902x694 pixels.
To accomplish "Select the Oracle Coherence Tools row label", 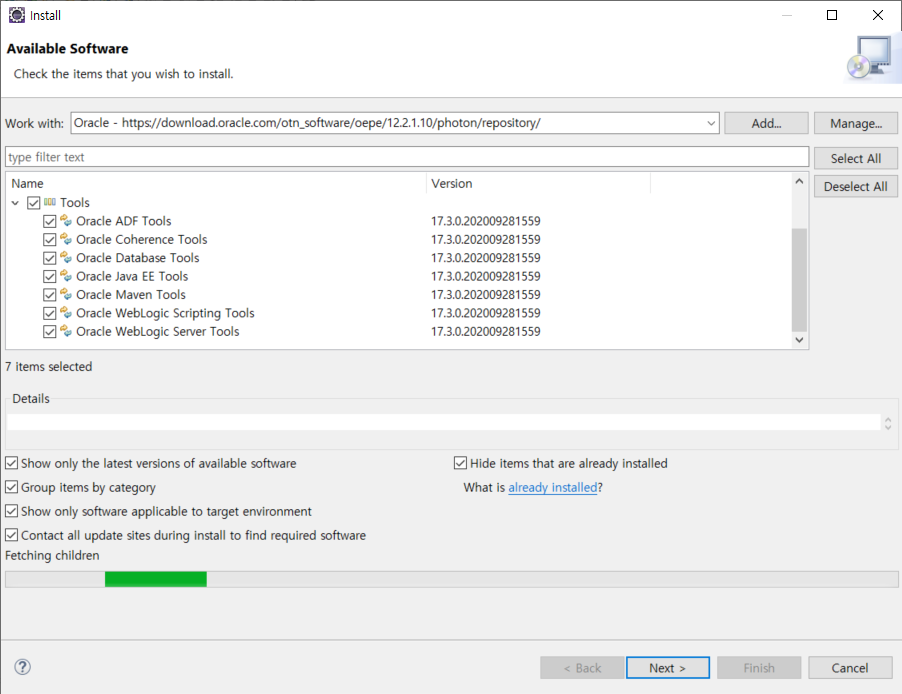I will [142, 239].
